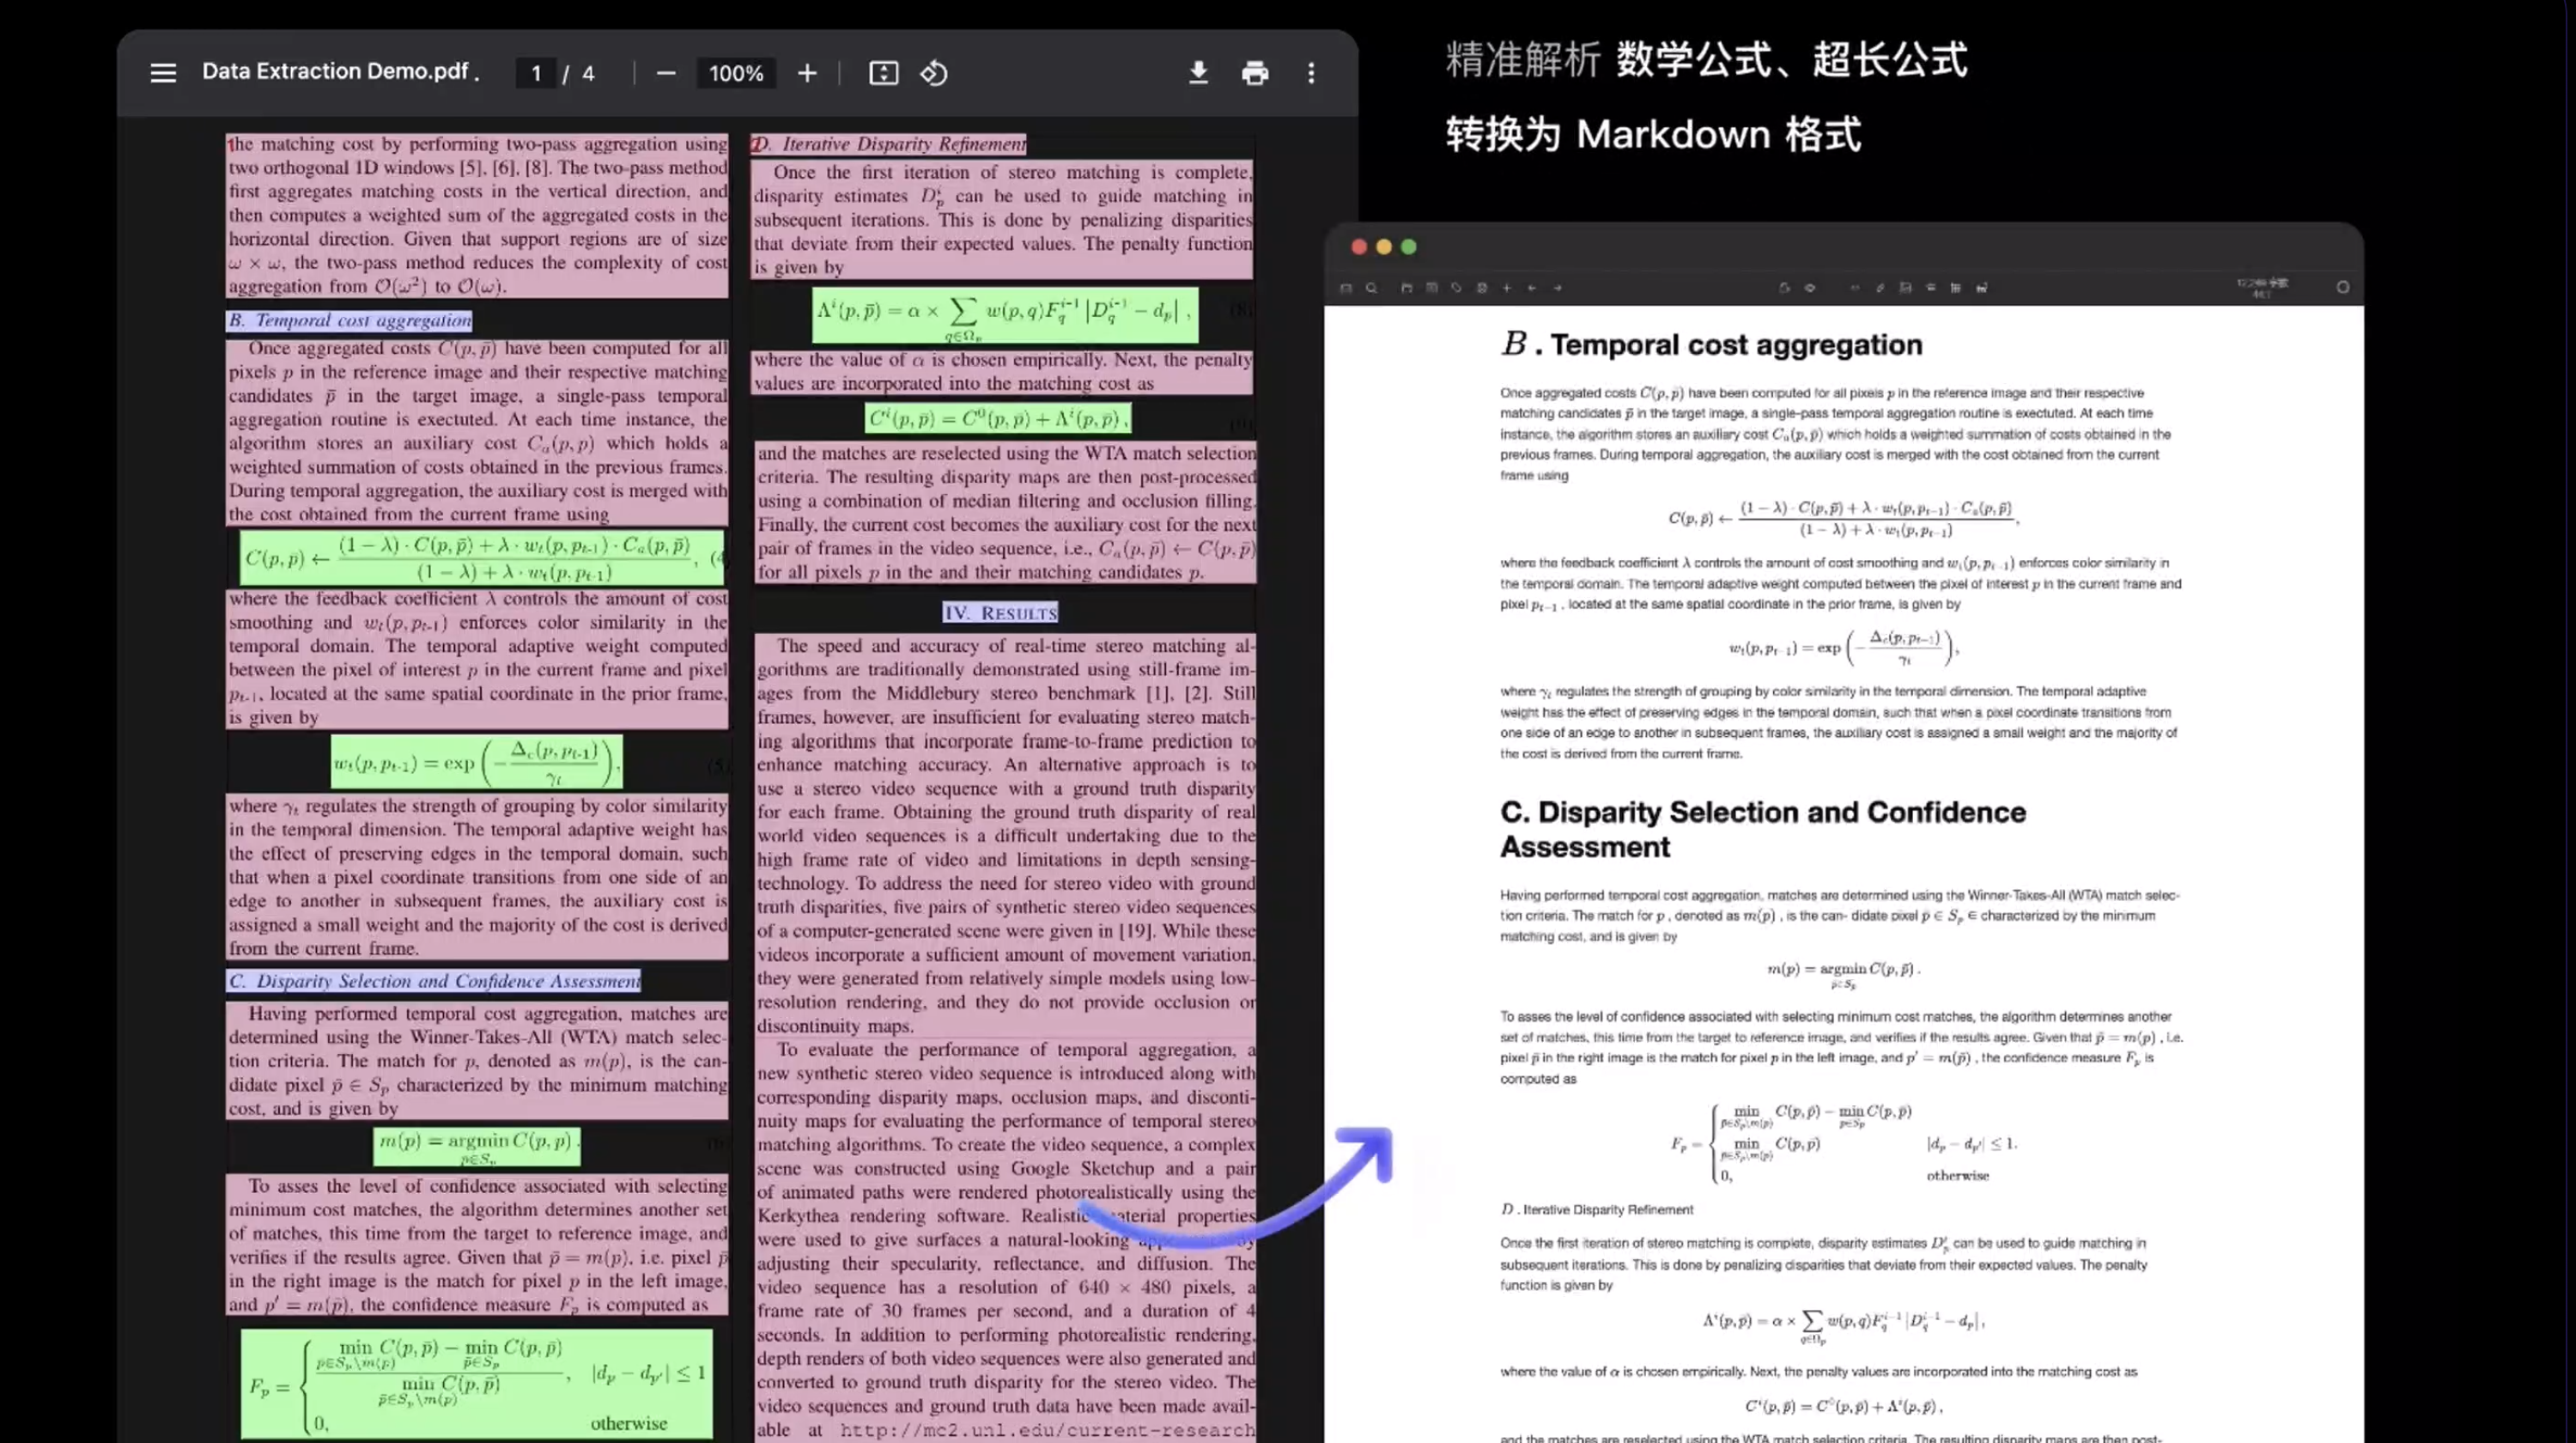Click the fit to page icon
The image size is (2576, 1443).
883,73
